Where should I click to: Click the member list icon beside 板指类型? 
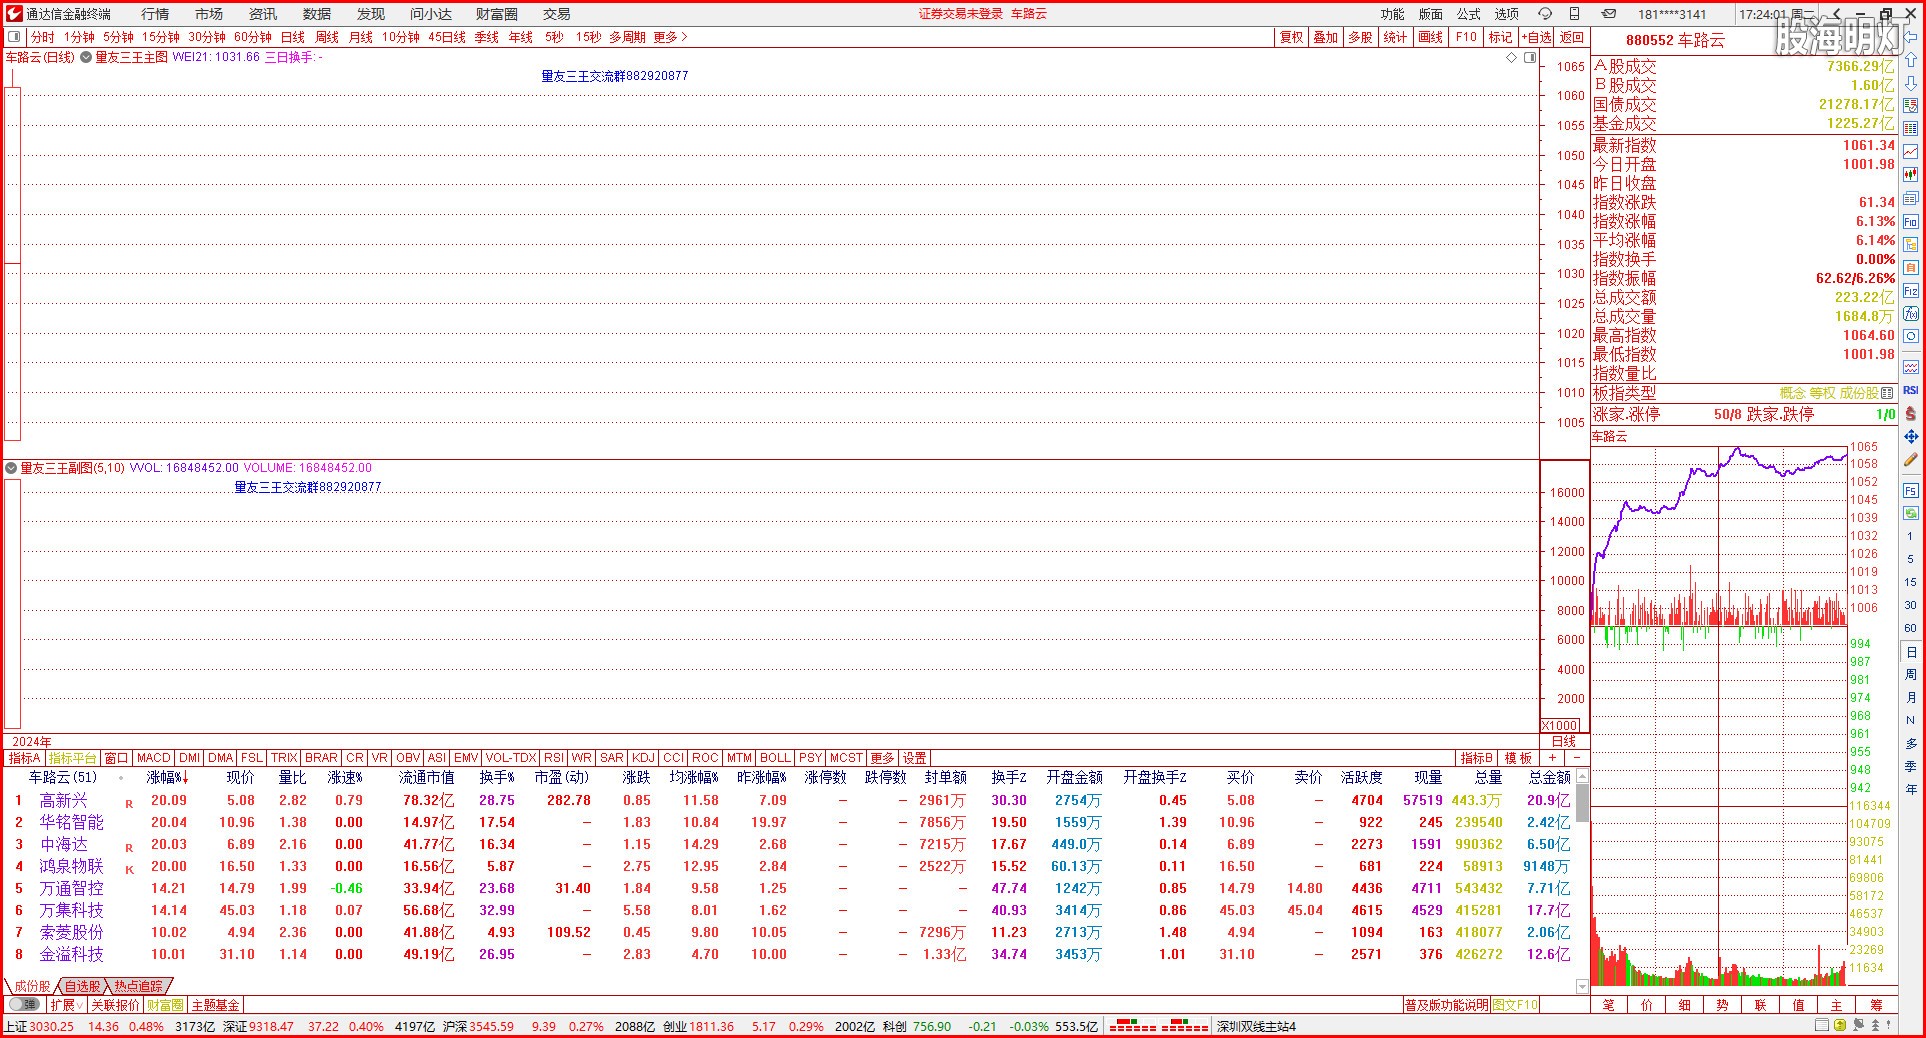tap(1887, 393)
